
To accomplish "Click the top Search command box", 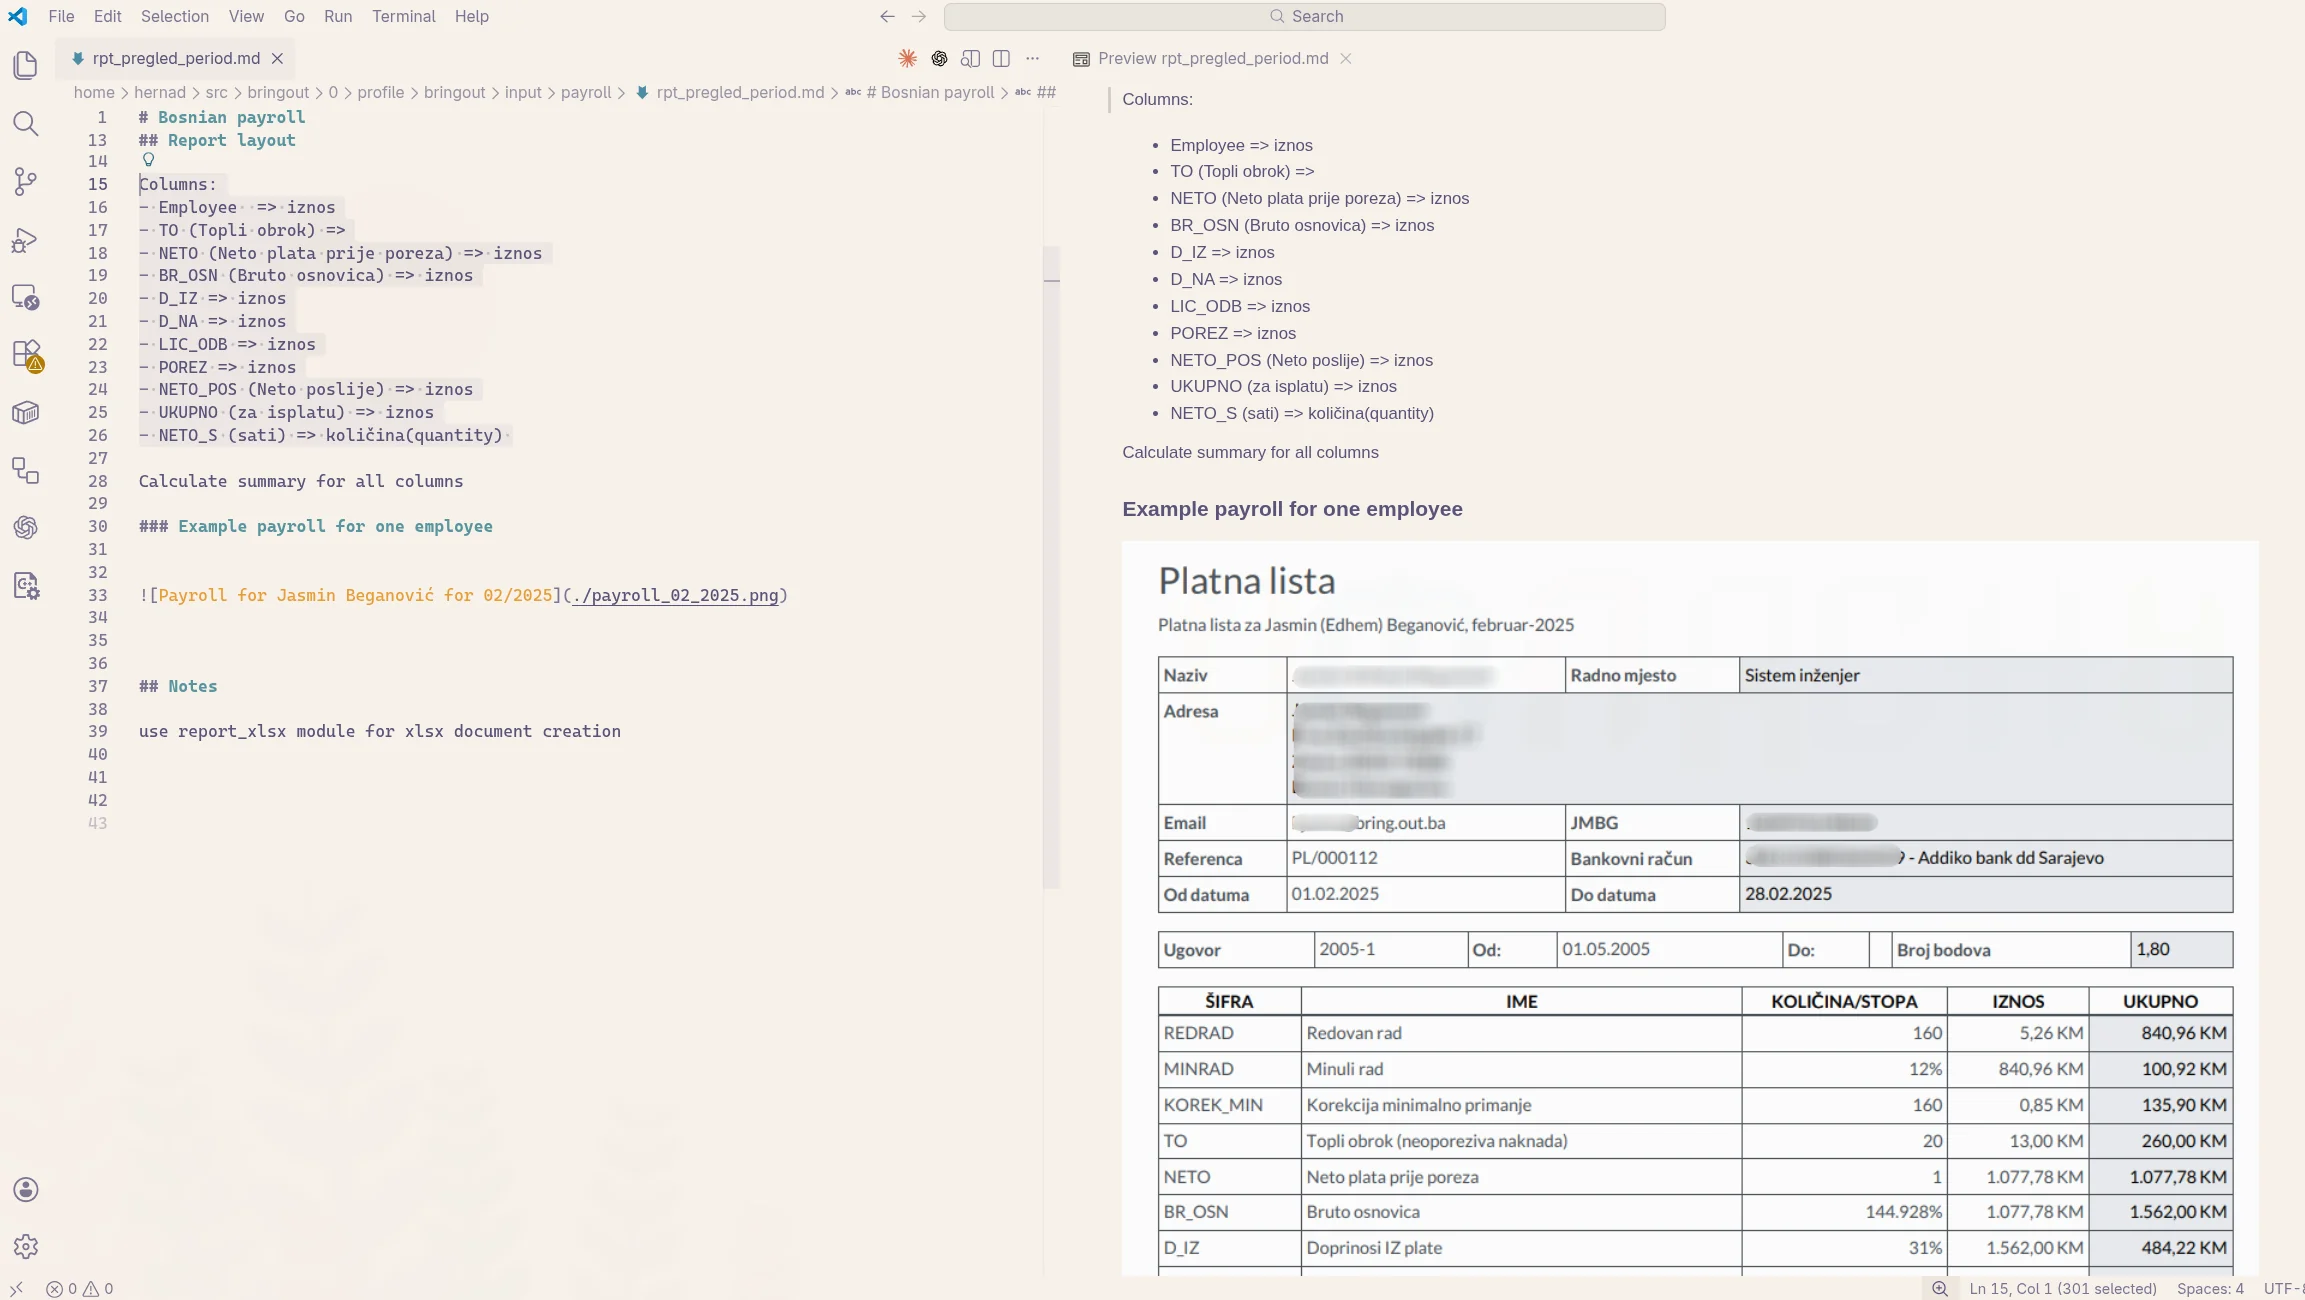I will tap(1304, 16).
